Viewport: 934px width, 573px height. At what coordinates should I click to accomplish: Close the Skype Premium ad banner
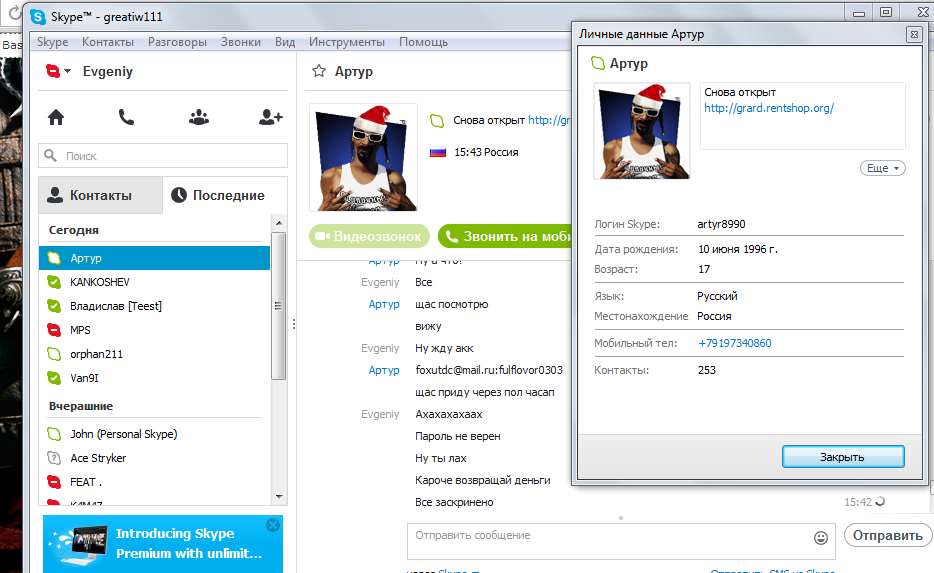click(x=273, y=525)
